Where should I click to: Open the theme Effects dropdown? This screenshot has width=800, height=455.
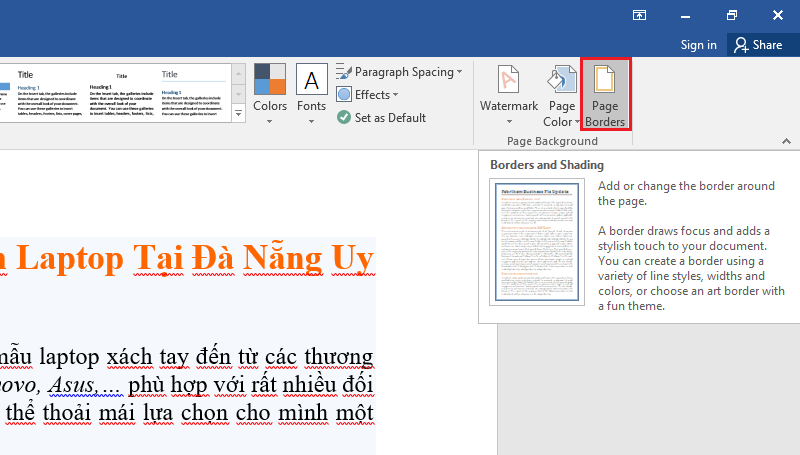point(367,95)
